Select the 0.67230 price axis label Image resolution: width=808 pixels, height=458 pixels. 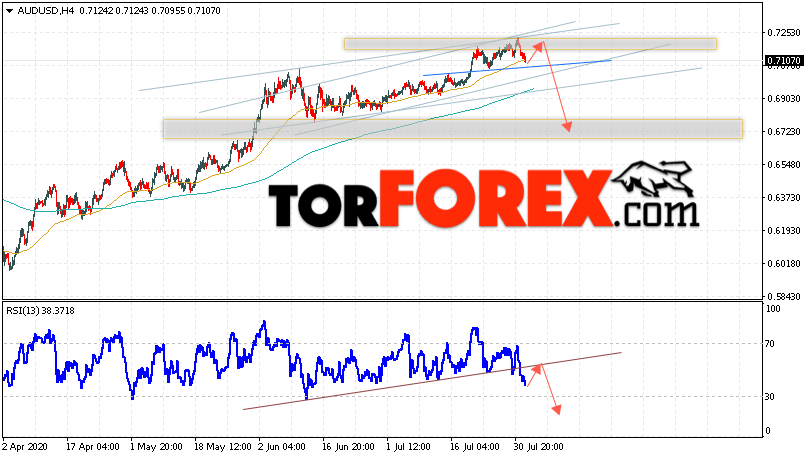[x=784, y=132]
